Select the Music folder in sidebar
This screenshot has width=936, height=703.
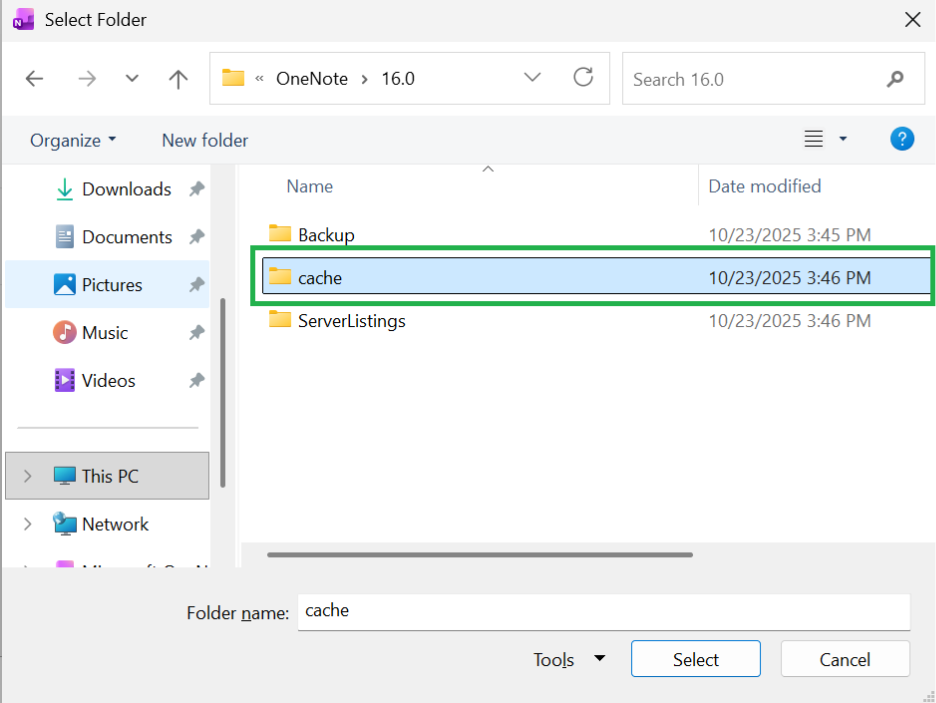point(105,332)
